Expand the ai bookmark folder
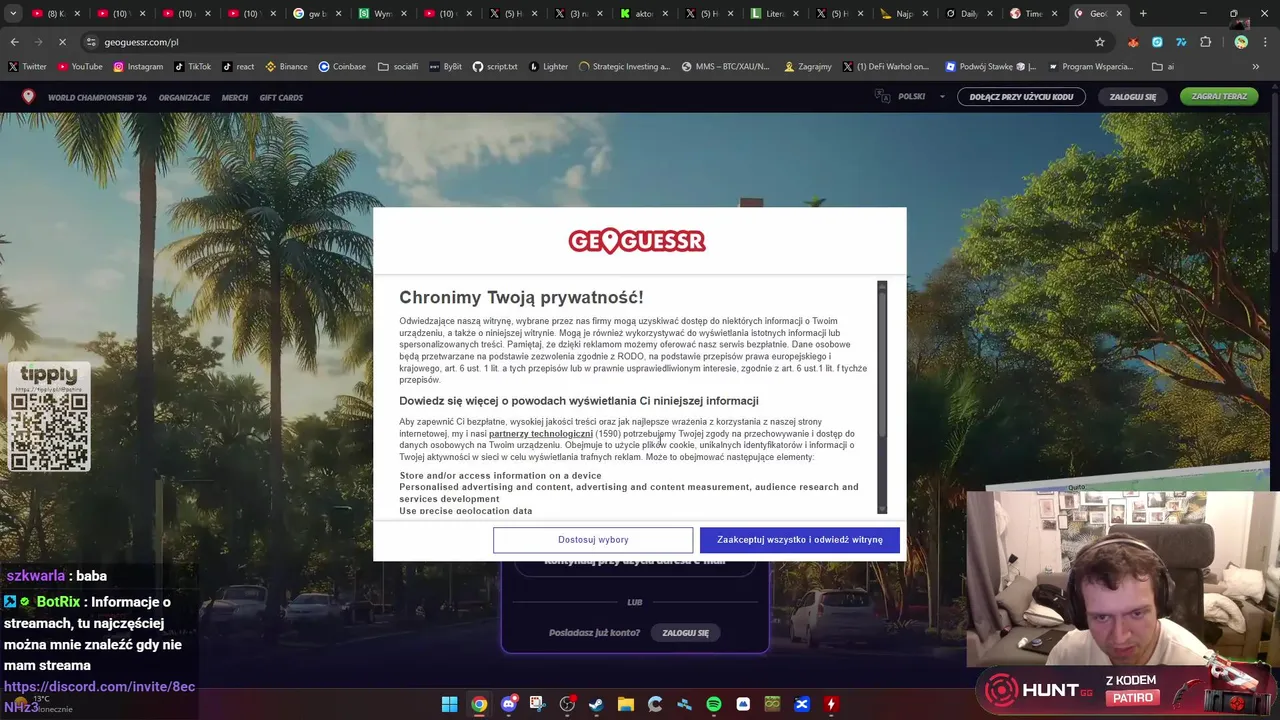Image resolution: width=1280 pixels, height=720 pixels. click(1163, 67)
